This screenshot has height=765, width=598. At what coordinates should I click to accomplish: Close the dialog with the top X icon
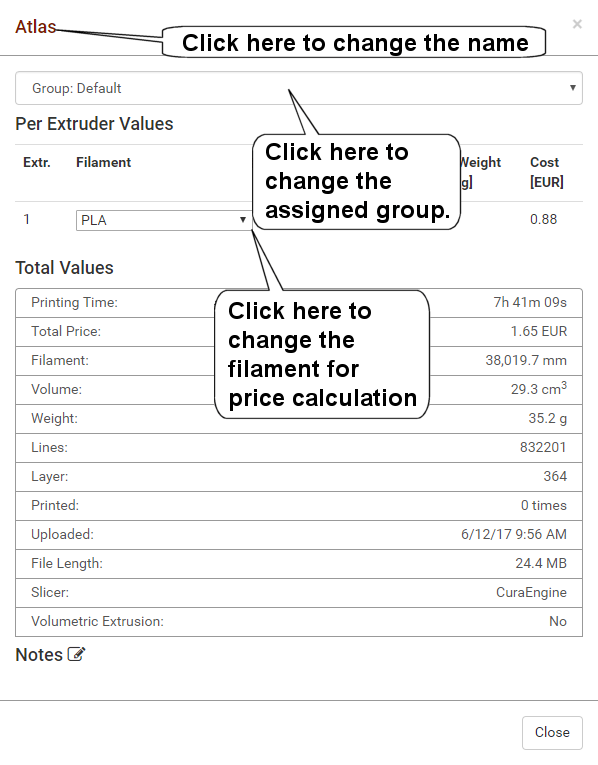[577, 24]
